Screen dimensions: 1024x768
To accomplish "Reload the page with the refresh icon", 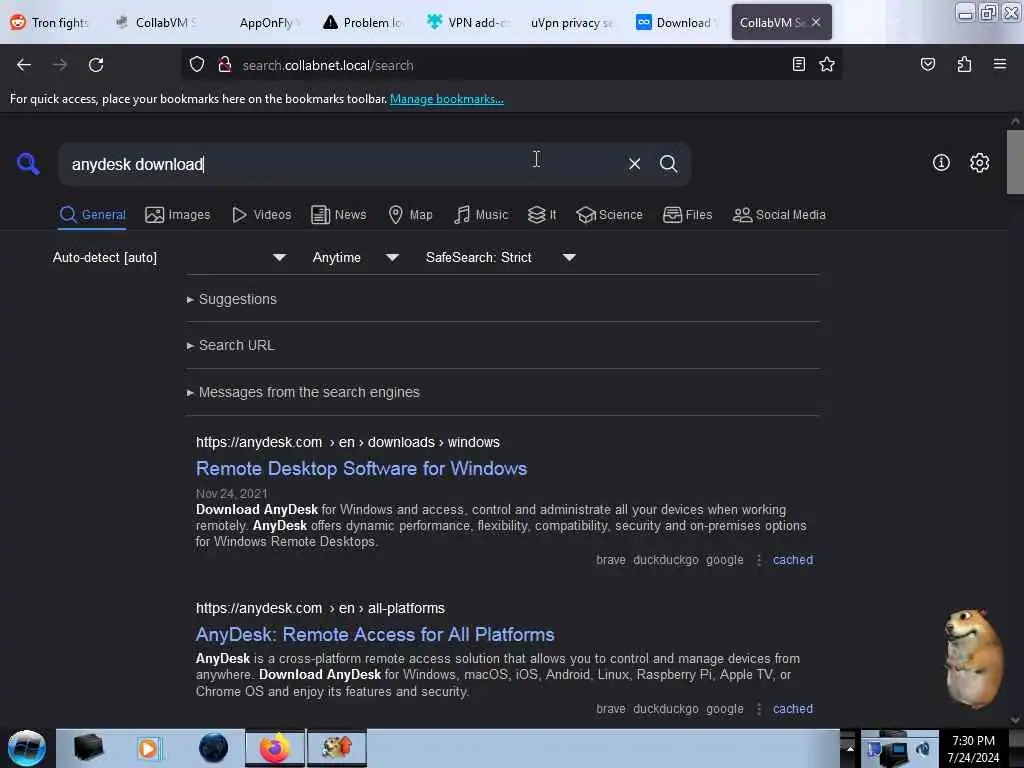I will 96,65.
